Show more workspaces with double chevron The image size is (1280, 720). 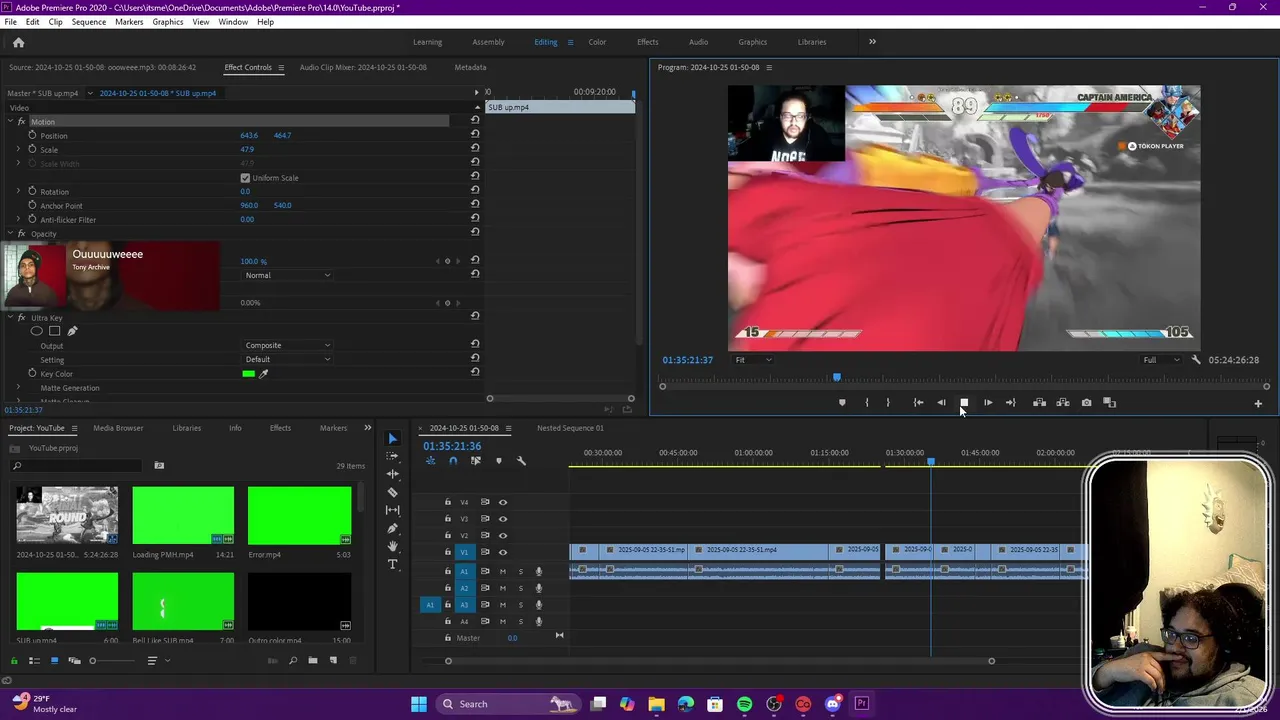click(x=872, y=42)
